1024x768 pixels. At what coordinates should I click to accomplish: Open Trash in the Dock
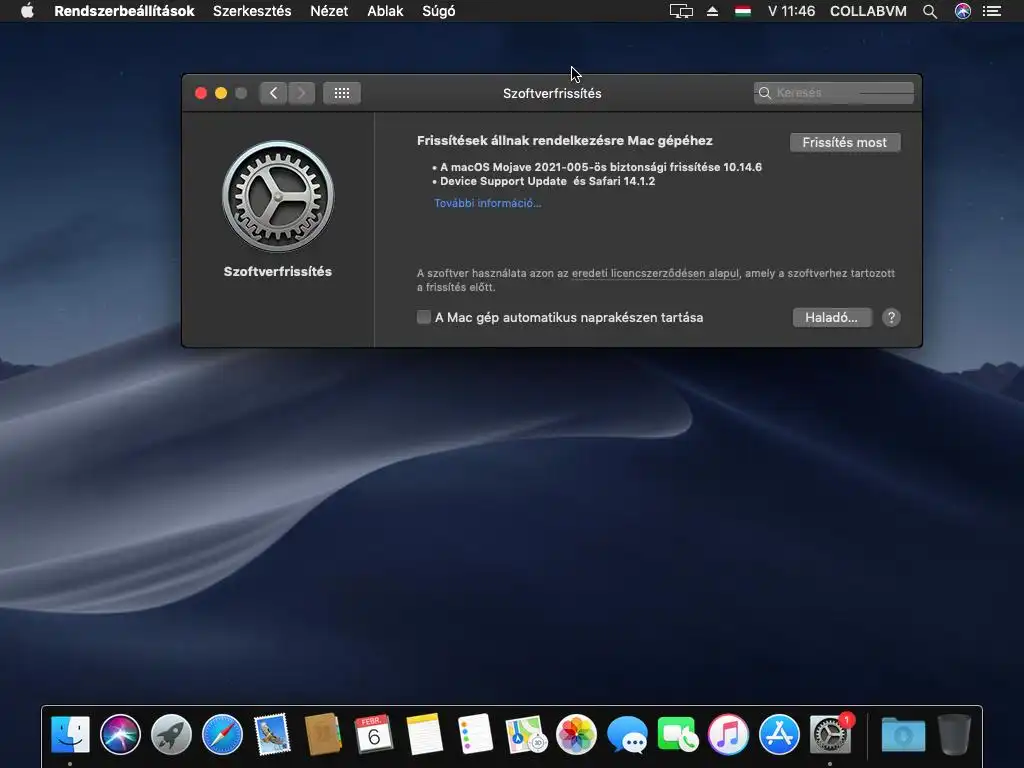(x=954, y=735)
